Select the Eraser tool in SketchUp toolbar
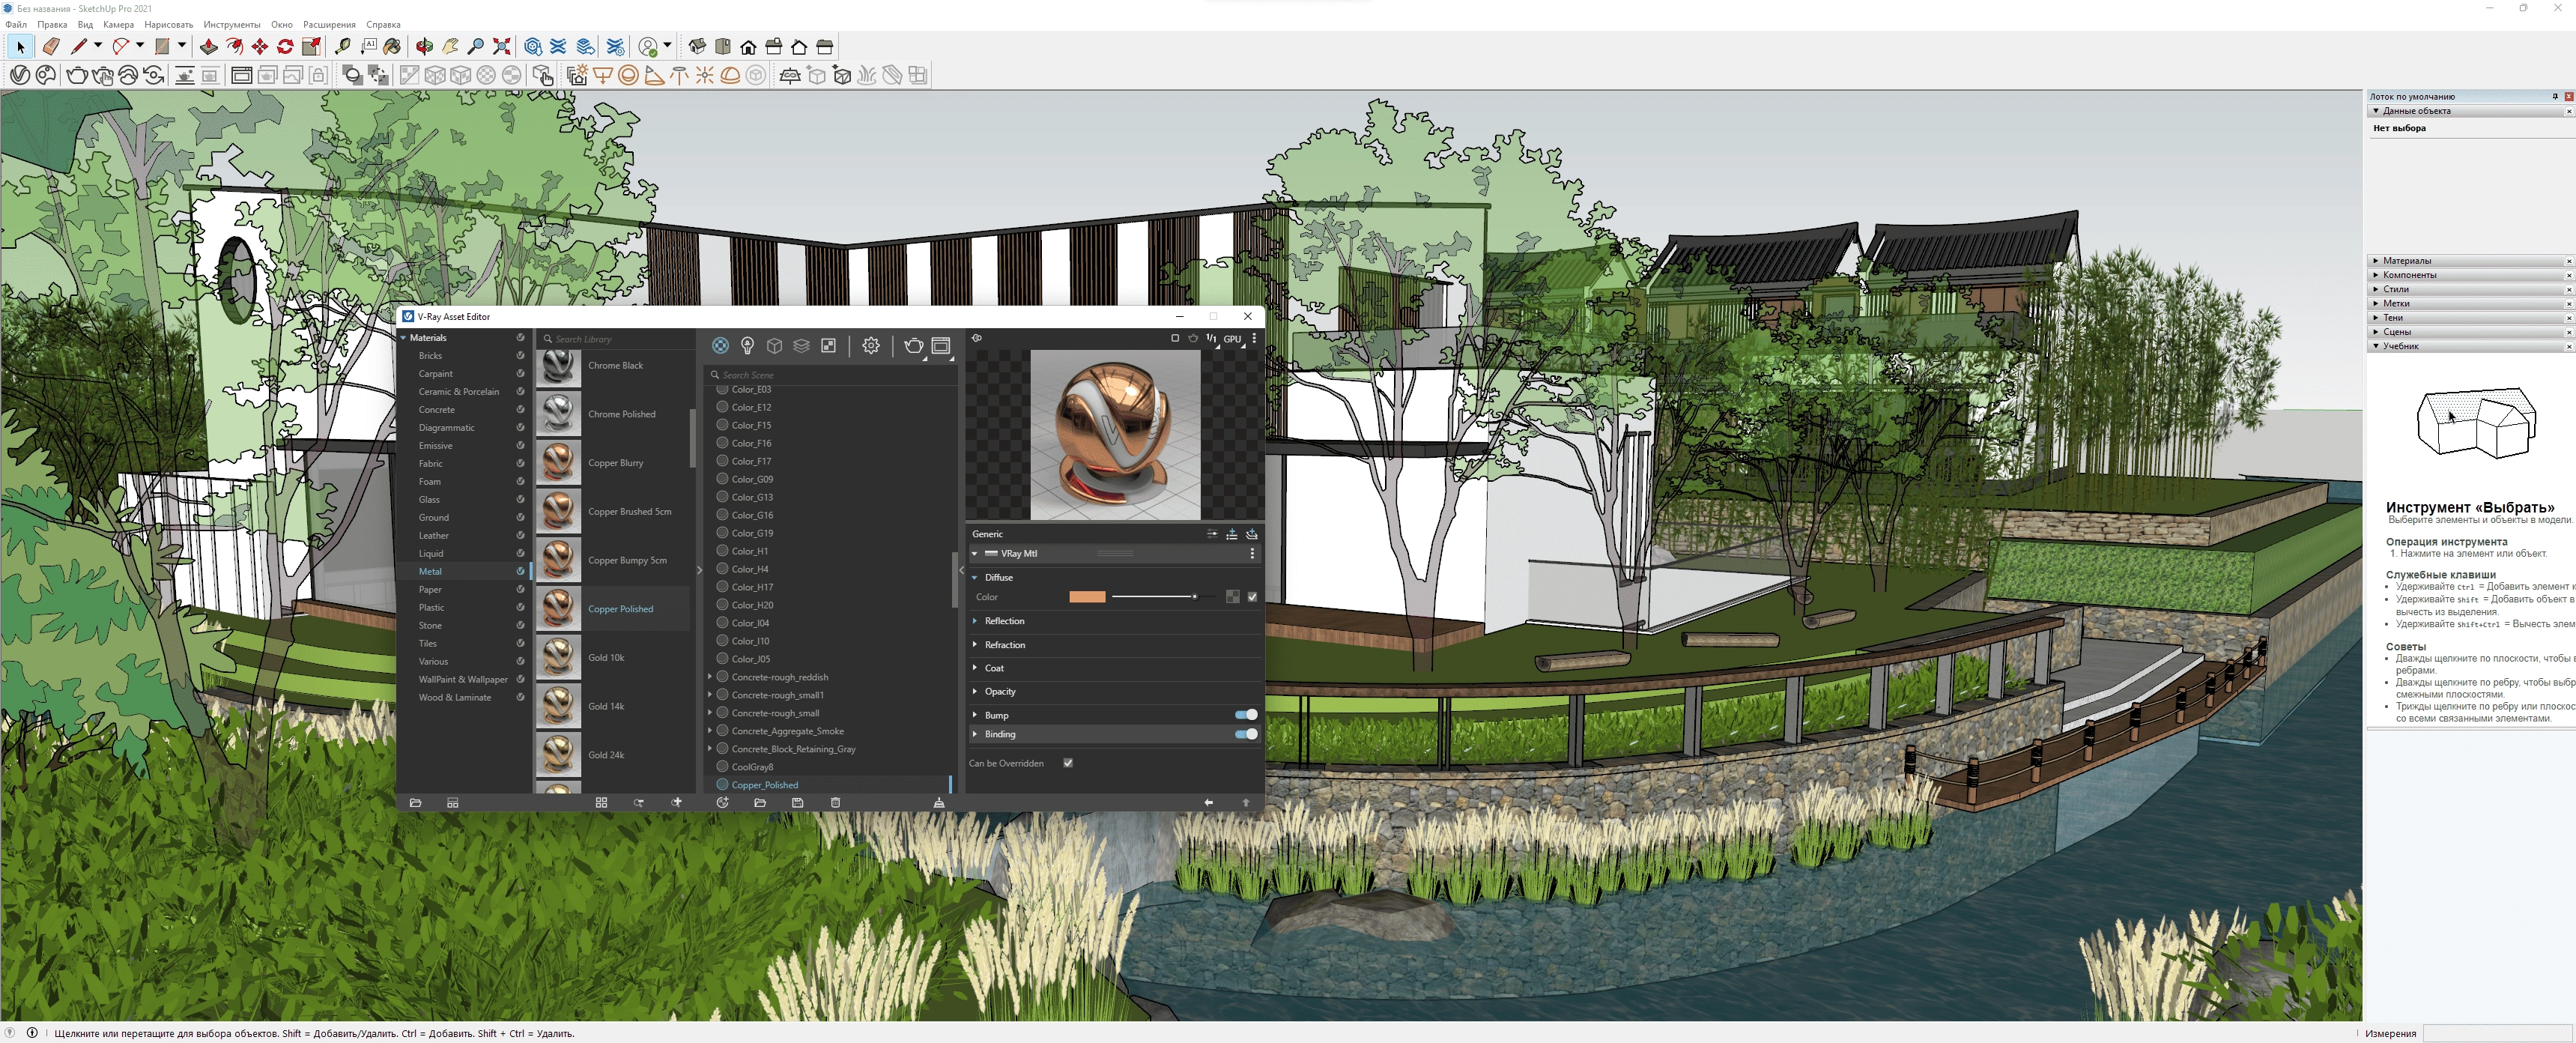 click(x=51, y=46)
